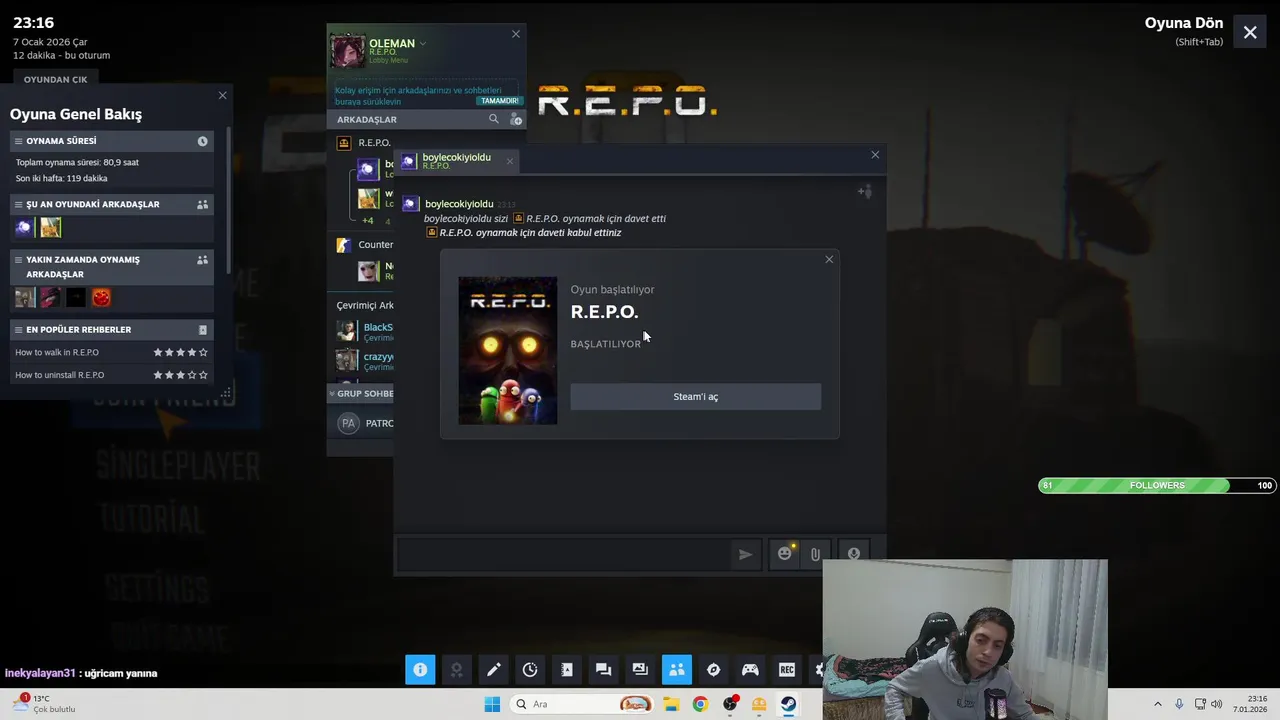The image size is (1280, 720).
Task: Click the Counter-Strike group icon in friends list
Action: (x=344, y=244)
